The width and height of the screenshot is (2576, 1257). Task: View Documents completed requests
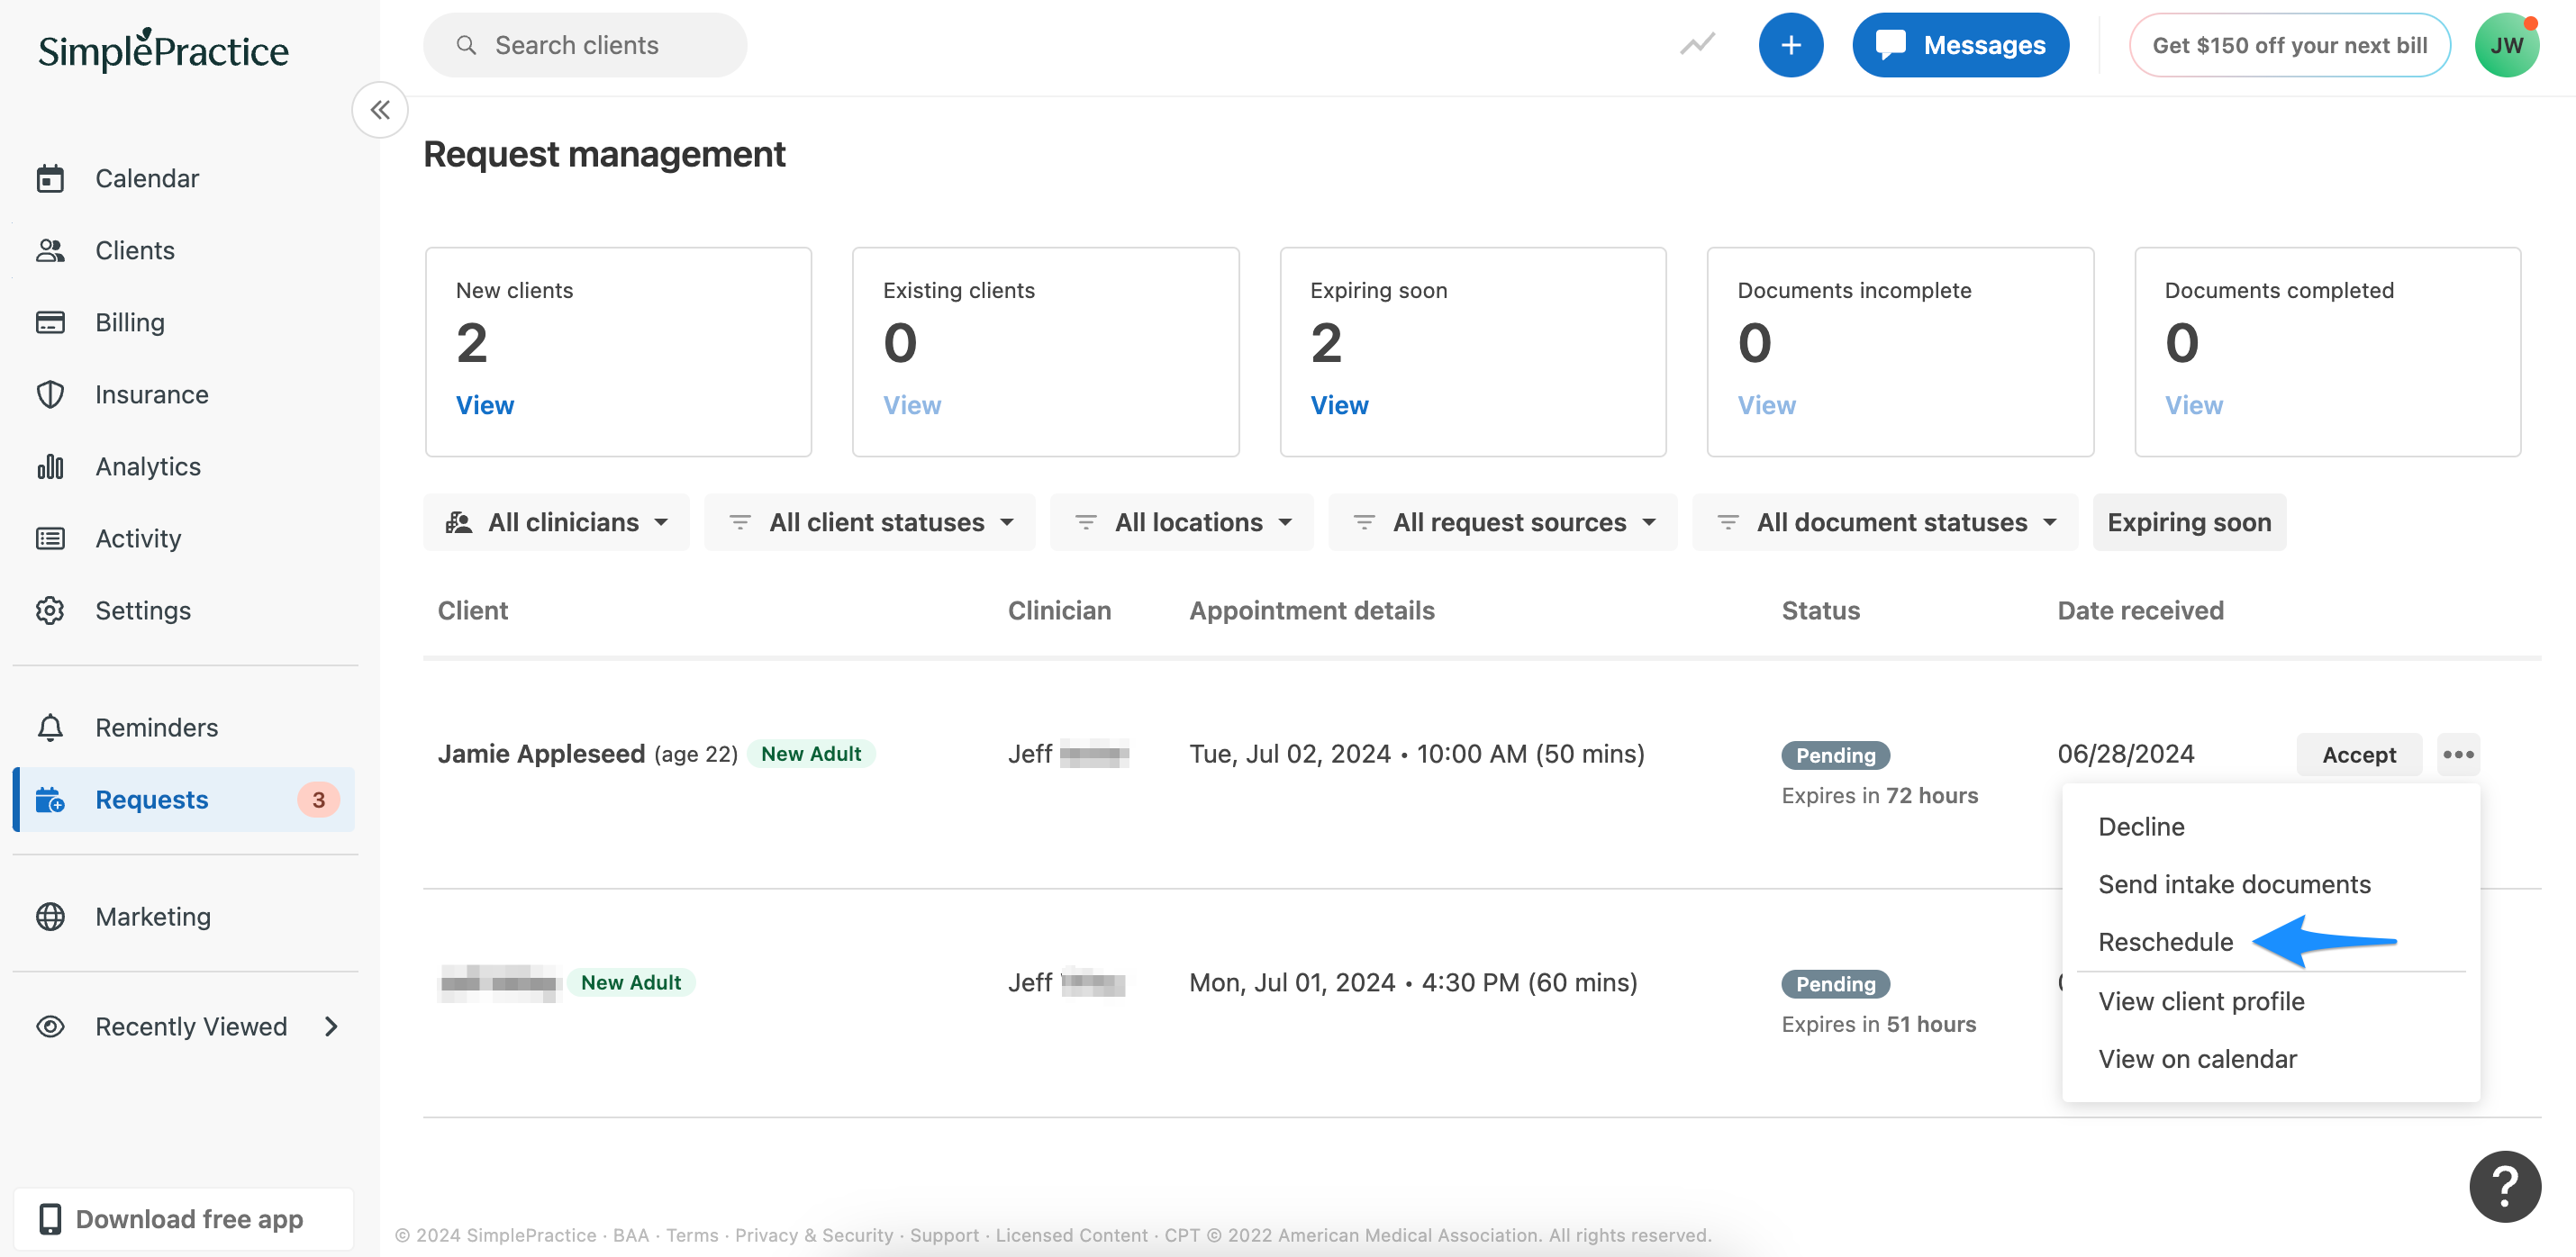(2194, 405)
